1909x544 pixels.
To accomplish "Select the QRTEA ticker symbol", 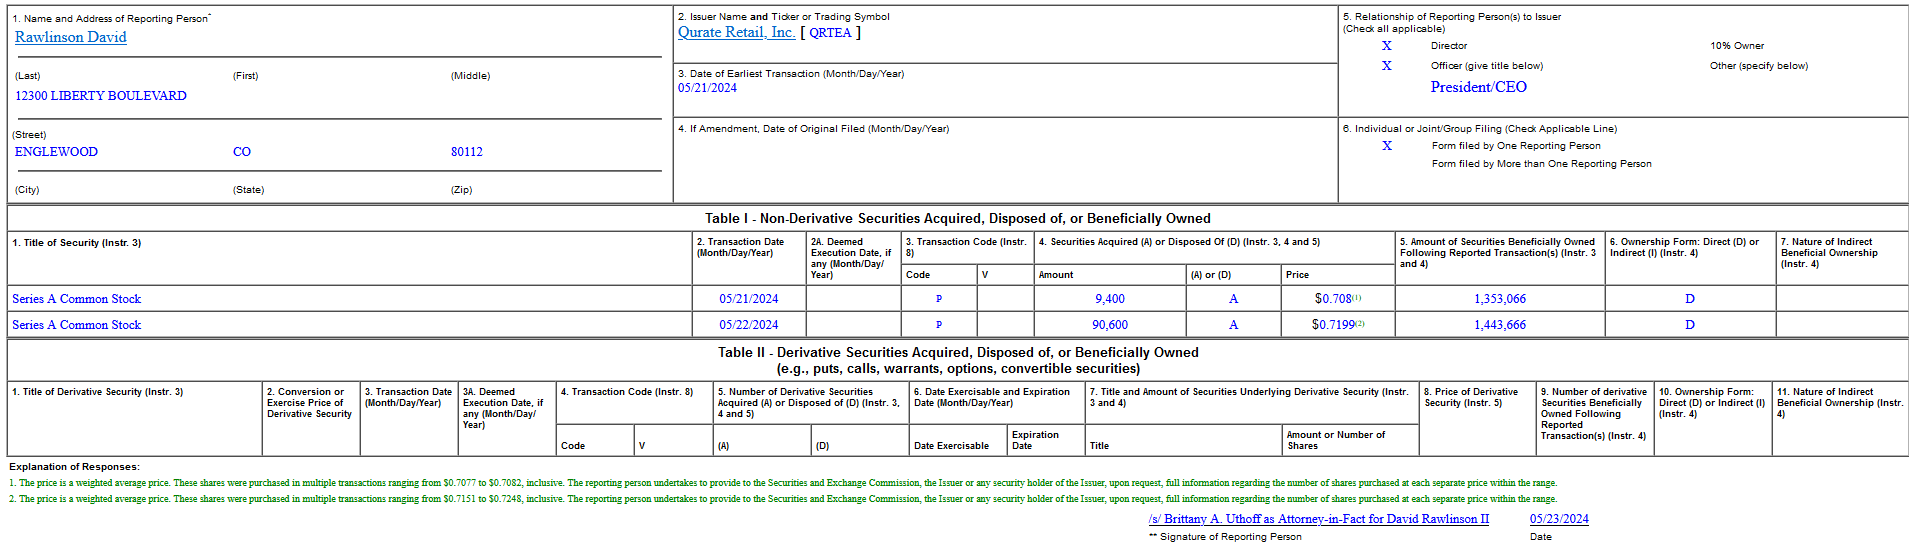I will pyautogui.click(x=830, y=33).
